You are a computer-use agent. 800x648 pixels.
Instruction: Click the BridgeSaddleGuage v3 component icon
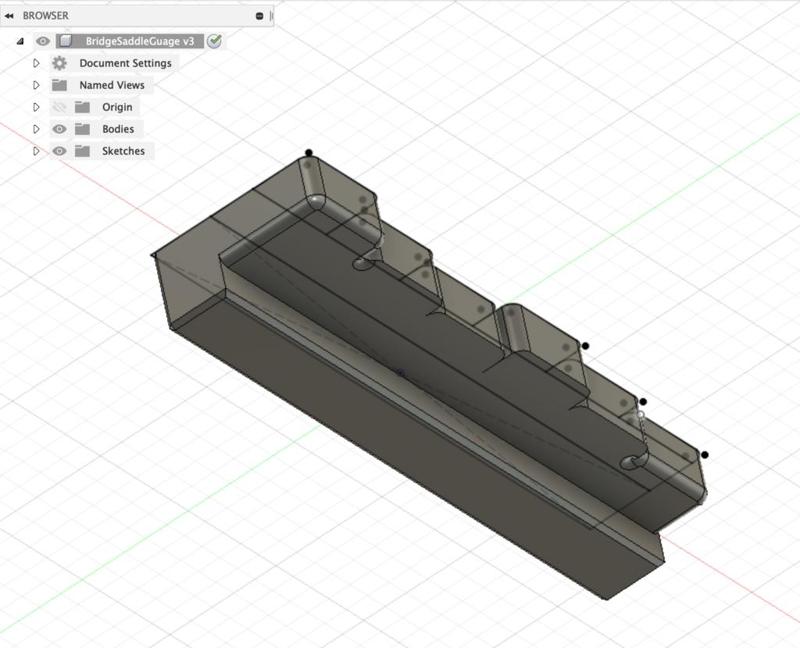tap(65, 41)
